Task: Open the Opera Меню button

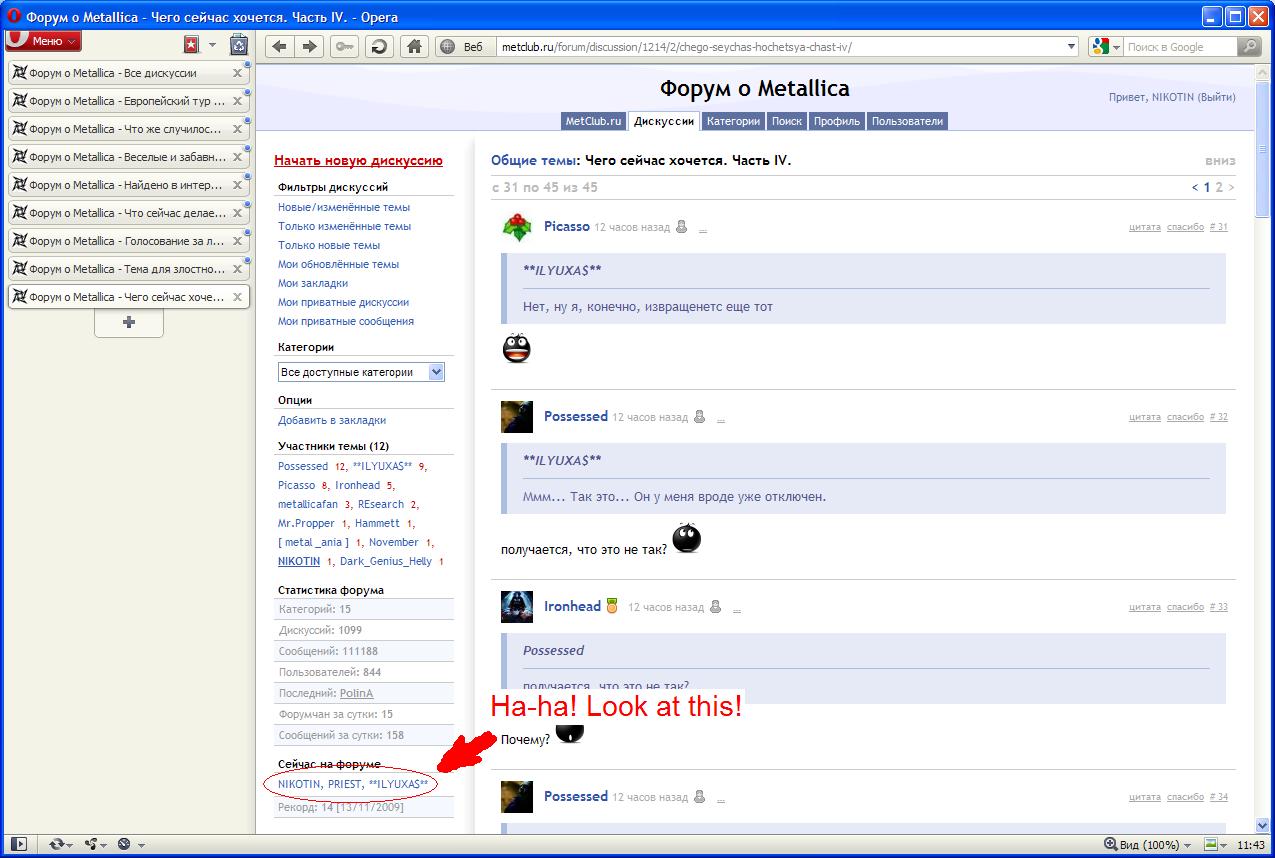Action: click(43, 41)
